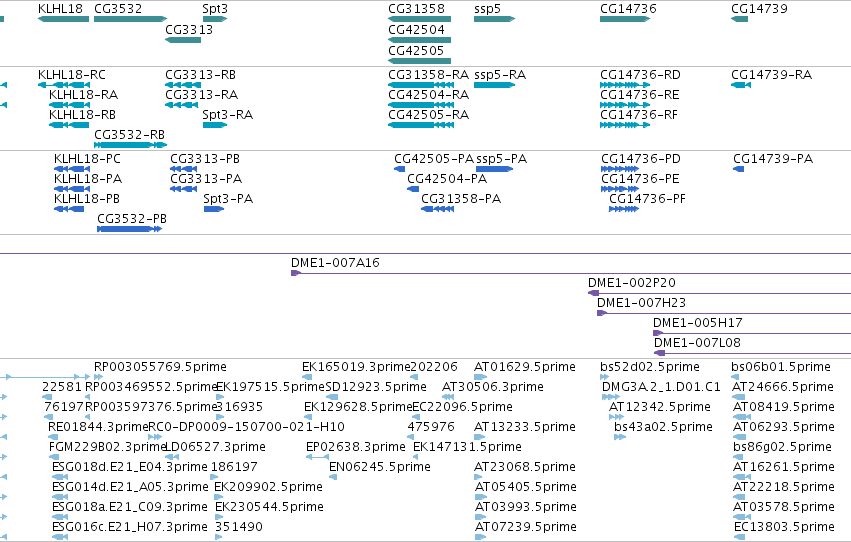Click the Spt3-PA protein feature
851x542 pixels.
(214, 209)
